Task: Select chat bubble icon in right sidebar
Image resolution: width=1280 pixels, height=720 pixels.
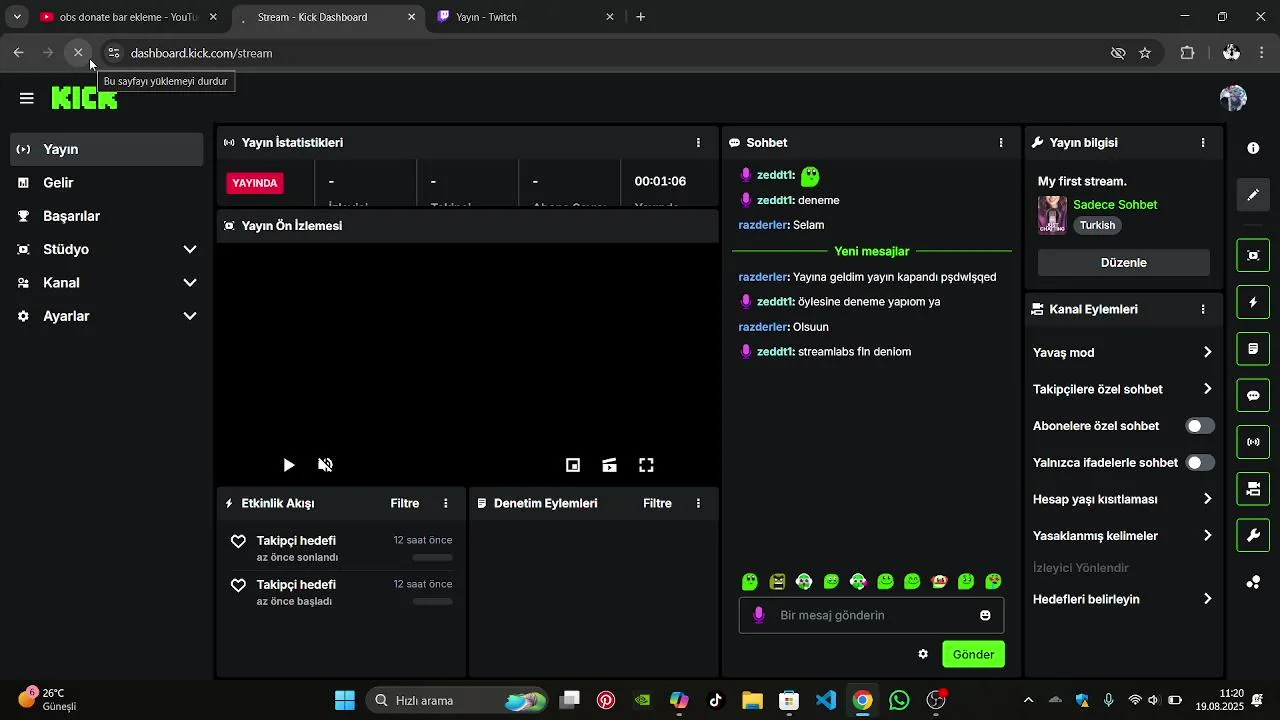Action: 1253,396
